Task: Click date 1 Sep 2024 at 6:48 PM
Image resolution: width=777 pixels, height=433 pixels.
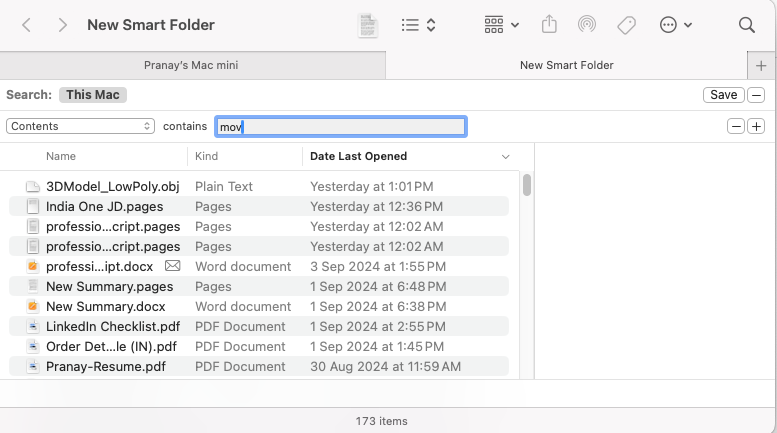Action: 378,286
